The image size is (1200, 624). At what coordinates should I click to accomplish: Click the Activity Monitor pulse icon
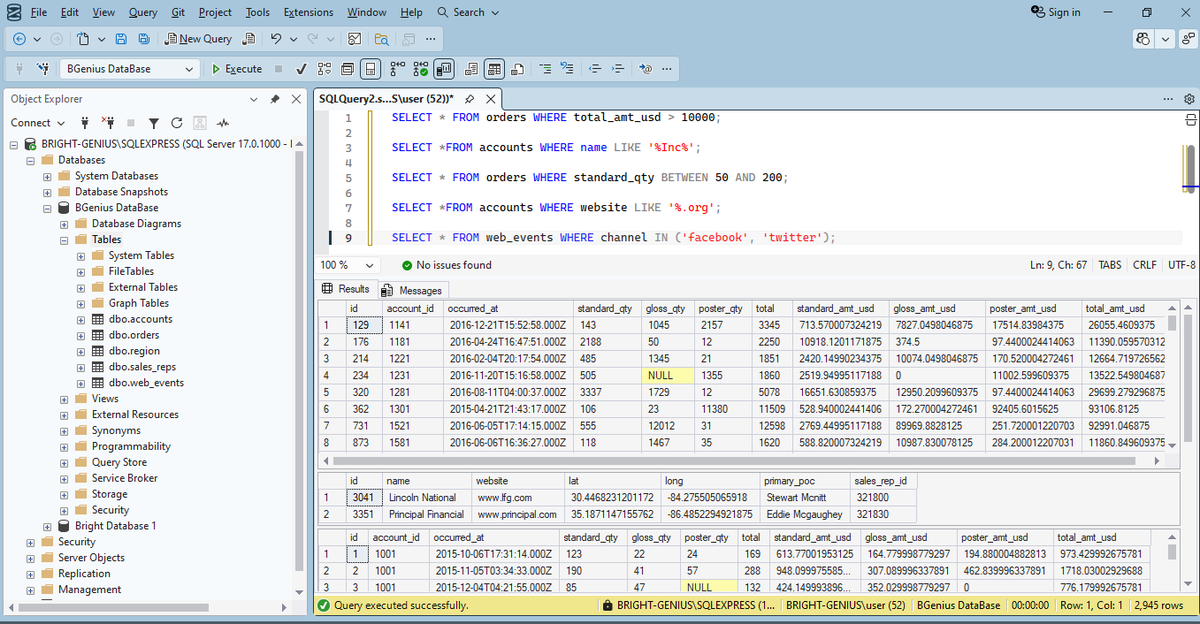point(223,123)
